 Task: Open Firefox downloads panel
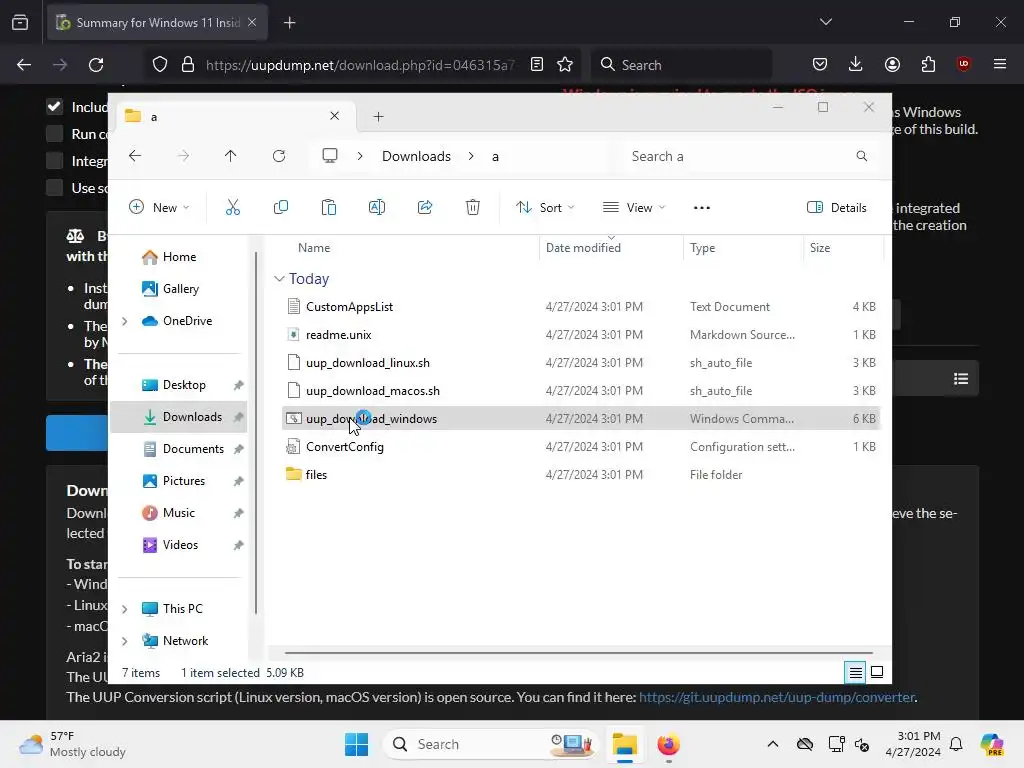click(x=856, y=64)
